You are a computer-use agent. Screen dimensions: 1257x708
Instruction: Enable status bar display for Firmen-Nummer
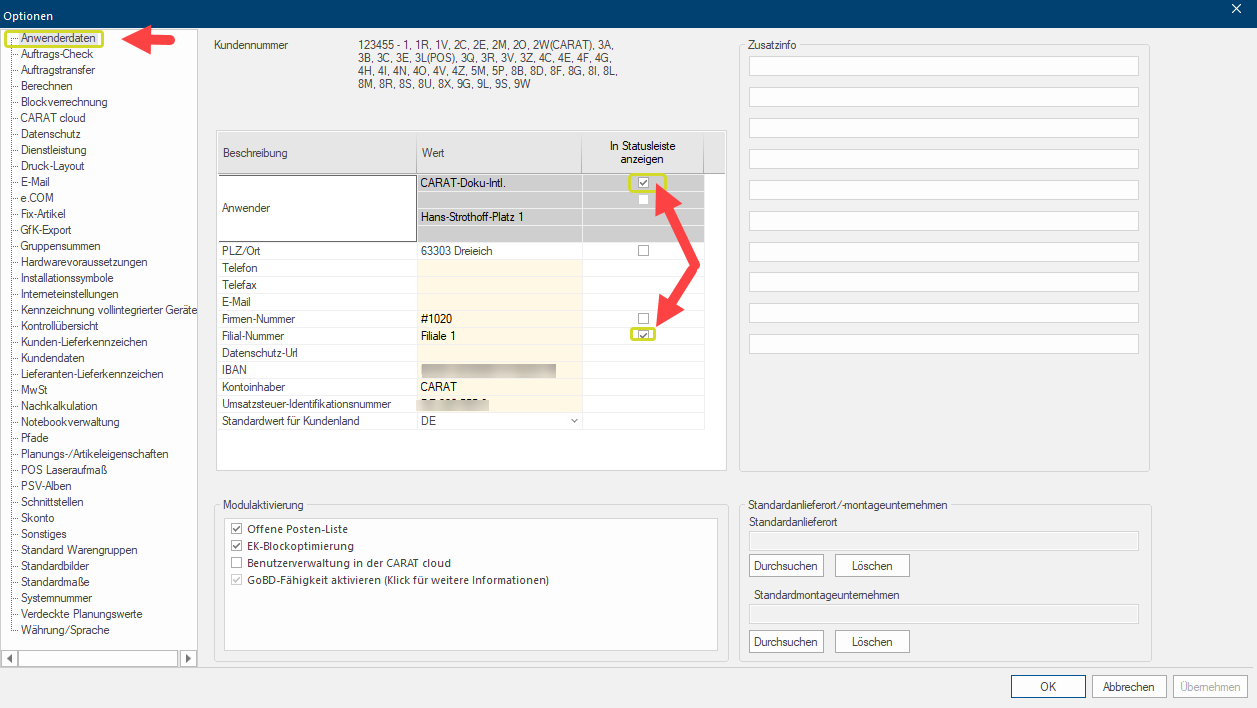click(643, 318)
